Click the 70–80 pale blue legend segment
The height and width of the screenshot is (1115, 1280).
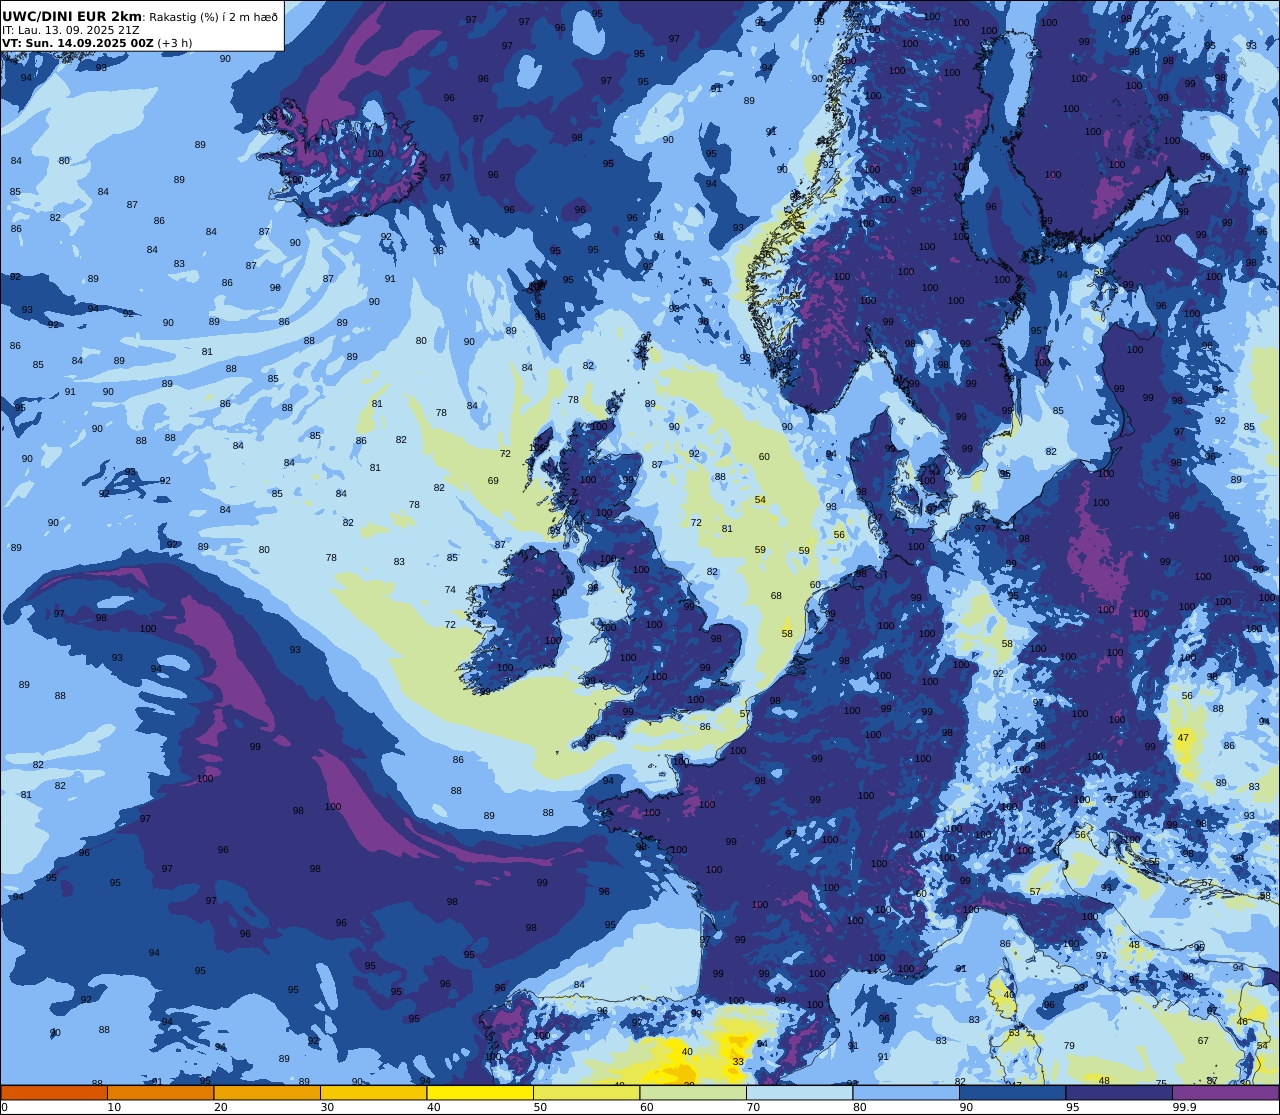click(x=799, y=1092)
